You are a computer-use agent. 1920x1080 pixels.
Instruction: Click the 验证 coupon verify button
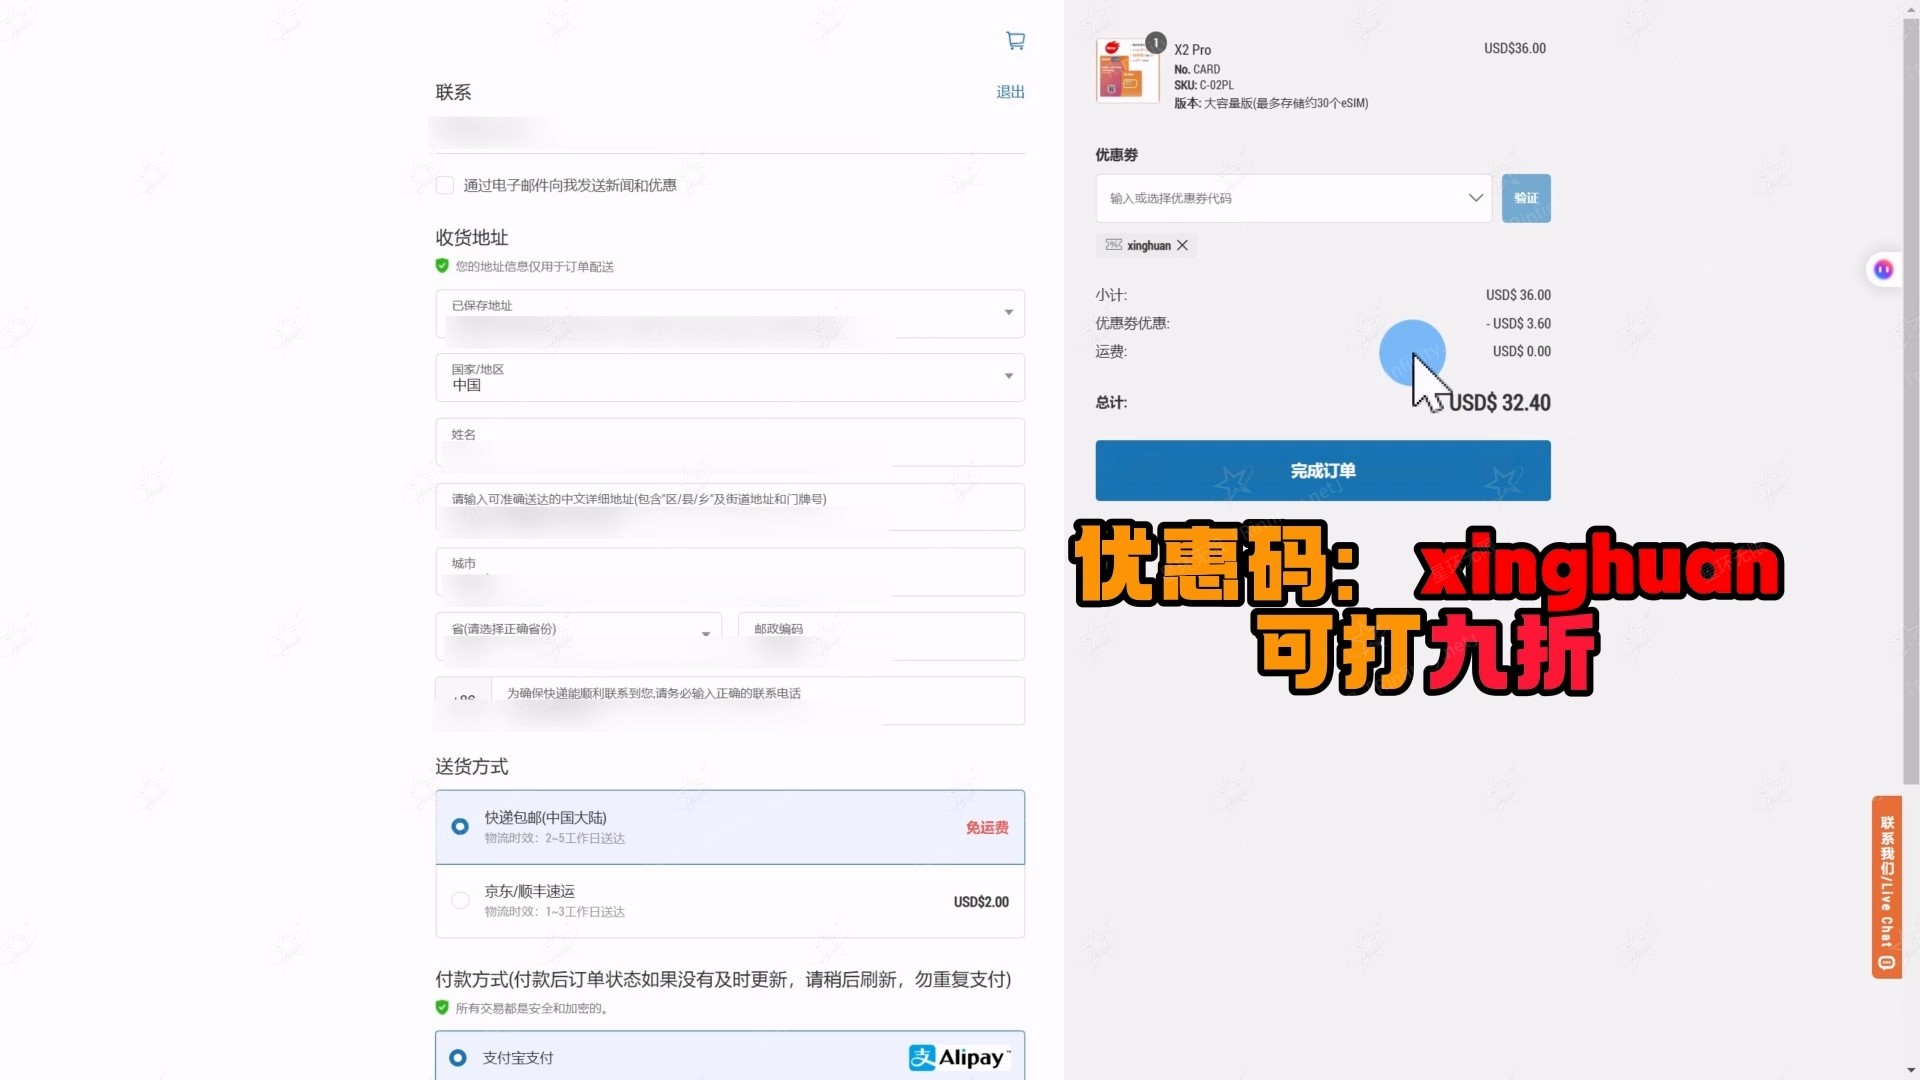tap(1526, 198)
